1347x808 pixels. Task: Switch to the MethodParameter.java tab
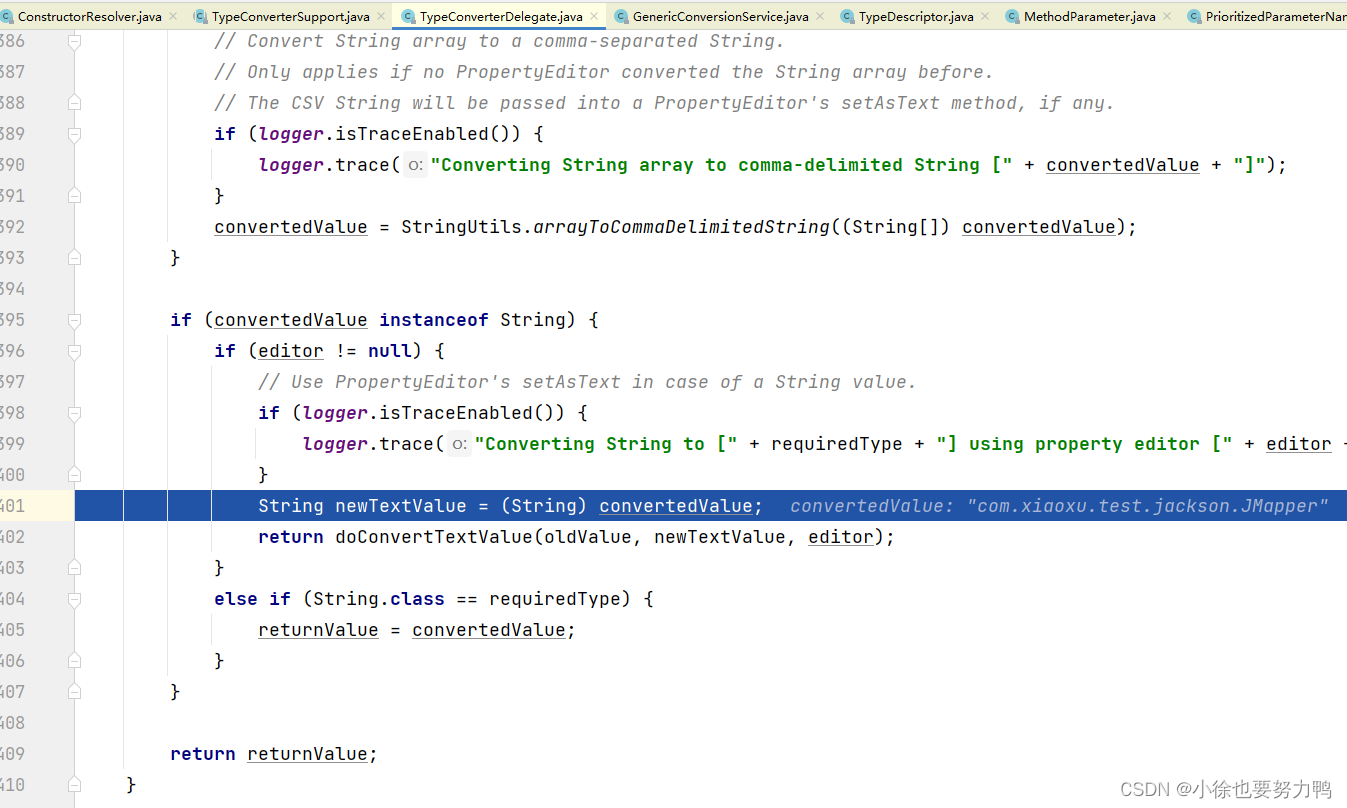1090,17
